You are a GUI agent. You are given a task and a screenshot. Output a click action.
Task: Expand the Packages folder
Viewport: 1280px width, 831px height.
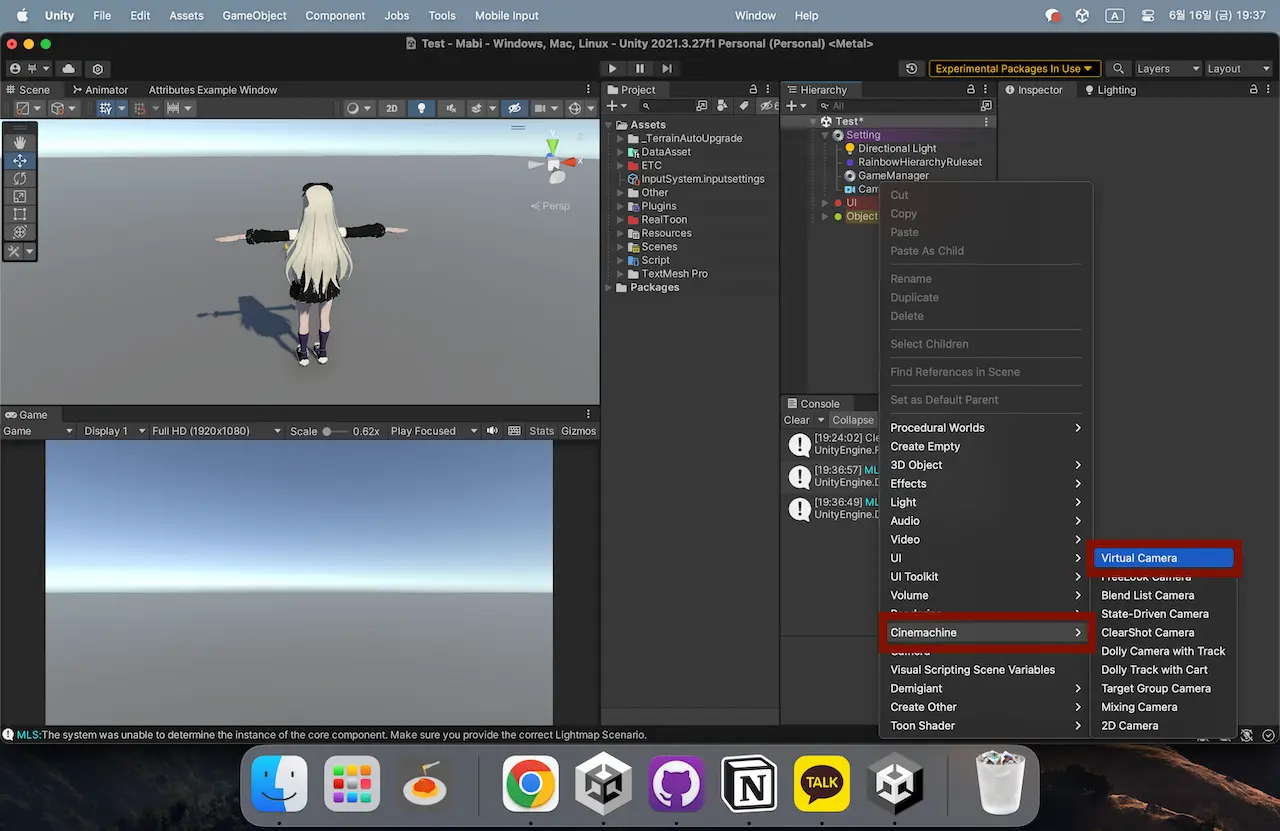click(x=609, y=288)
